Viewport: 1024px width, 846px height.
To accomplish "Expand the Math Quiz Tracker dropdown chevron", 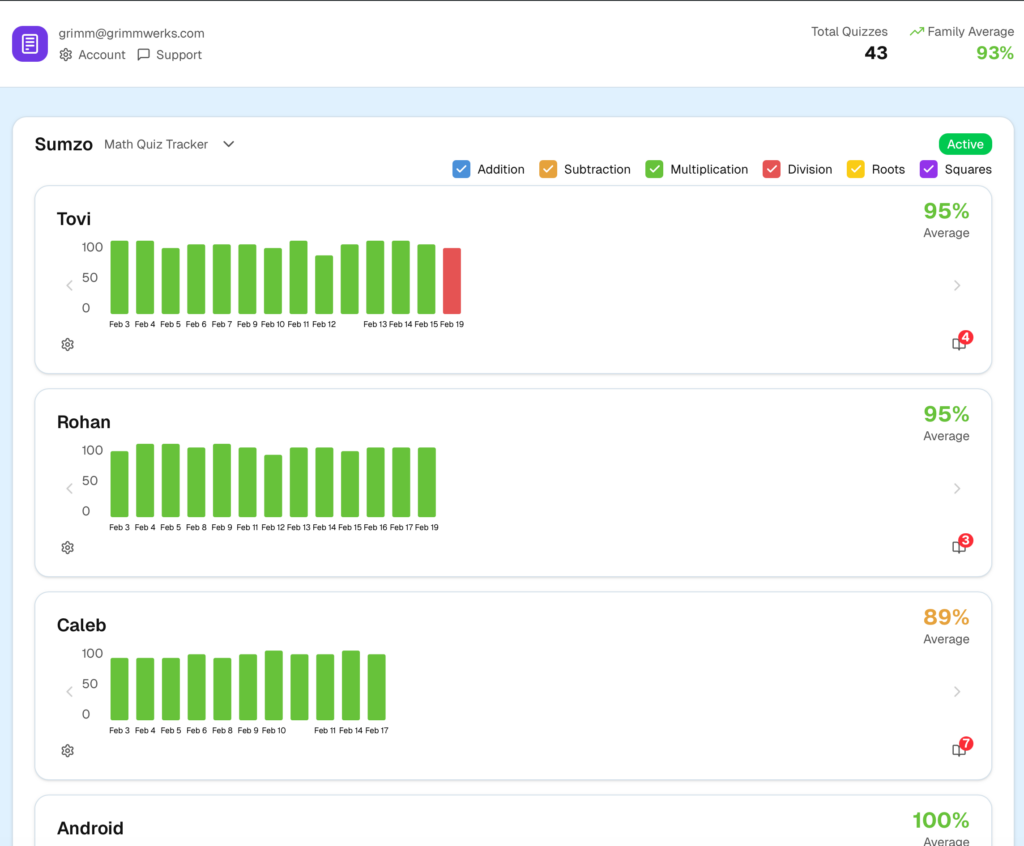I will [229, 144].
